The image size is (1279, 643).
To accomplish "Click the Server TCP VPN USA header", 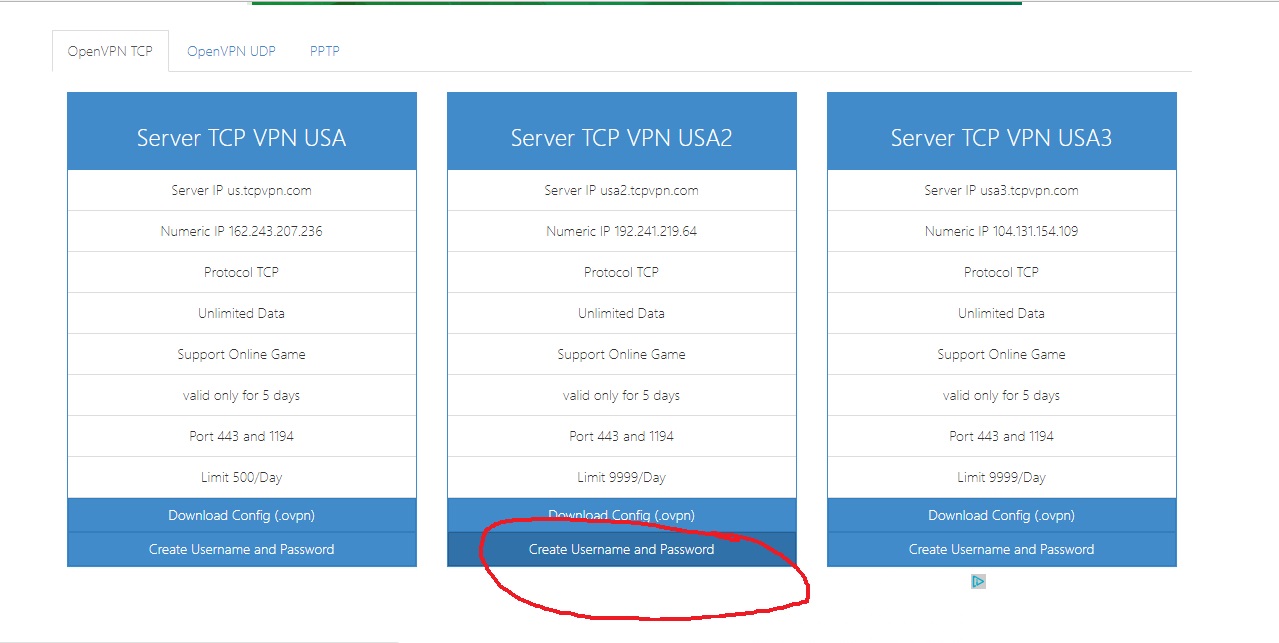I will (241, 137).
